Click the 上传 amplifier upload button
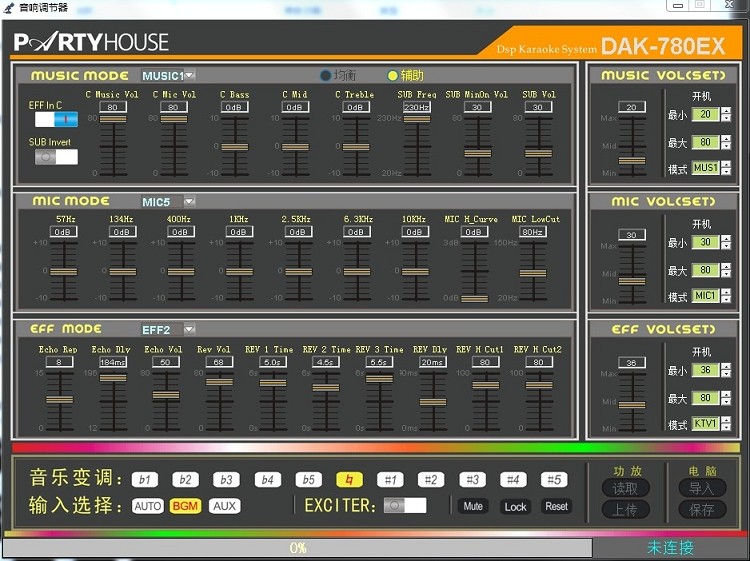This screenshot has width=750, height=561. (x=625, y=510)
